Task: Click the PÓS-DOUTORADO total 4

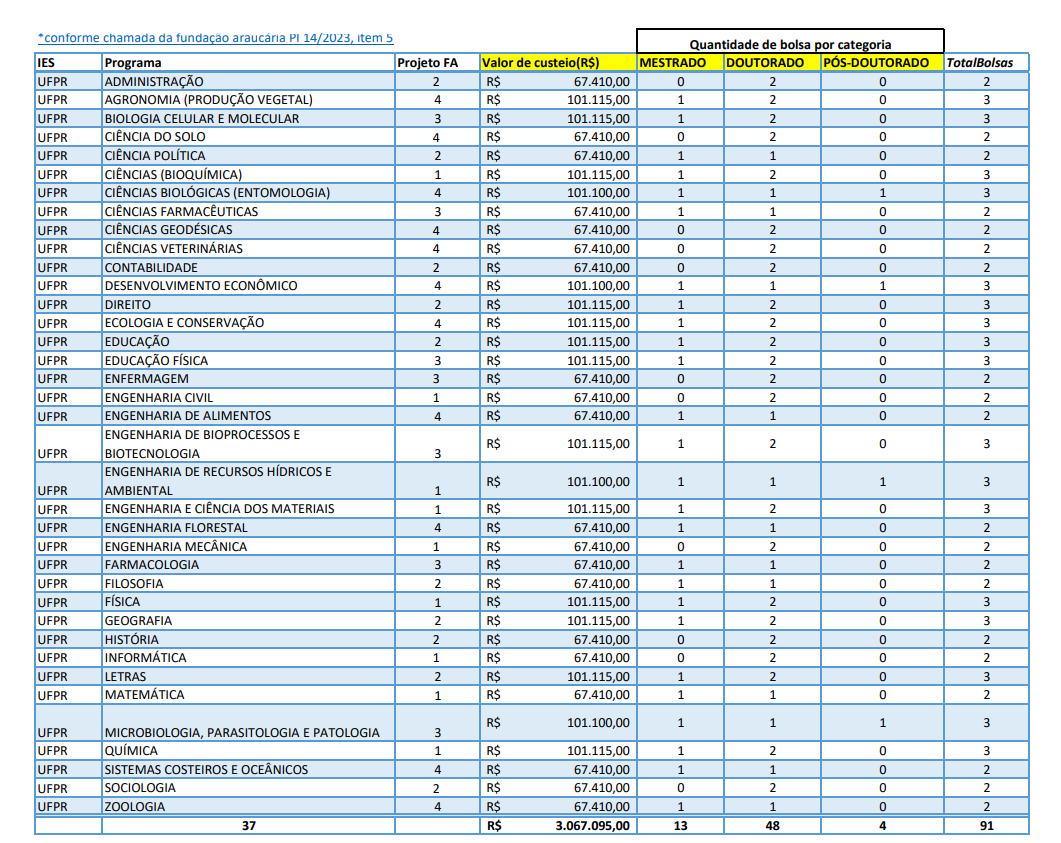Action: pyautogui.click(x=882, y=825)
